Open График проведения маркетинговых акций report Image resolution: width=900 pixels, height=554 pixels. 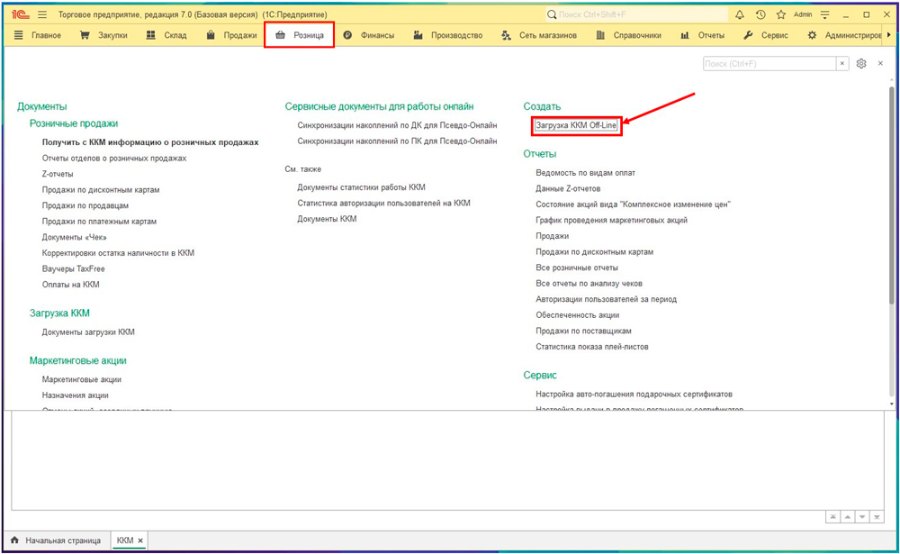tap(612, 220)
